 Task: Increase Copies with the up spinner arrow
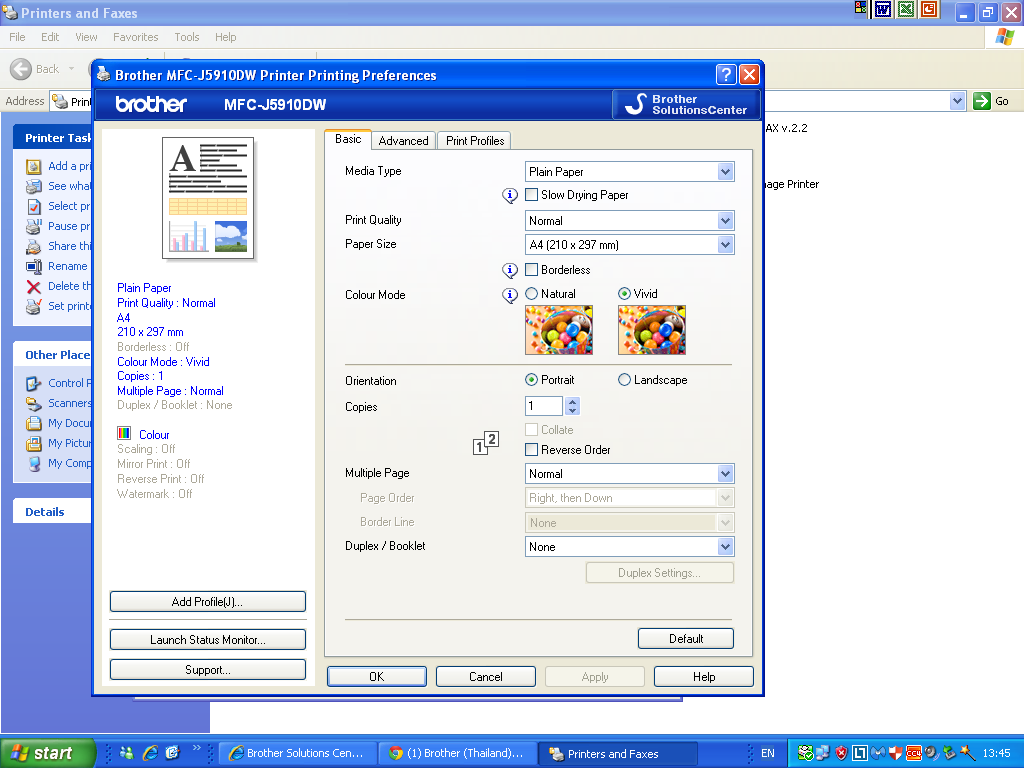tap(572, 402)
